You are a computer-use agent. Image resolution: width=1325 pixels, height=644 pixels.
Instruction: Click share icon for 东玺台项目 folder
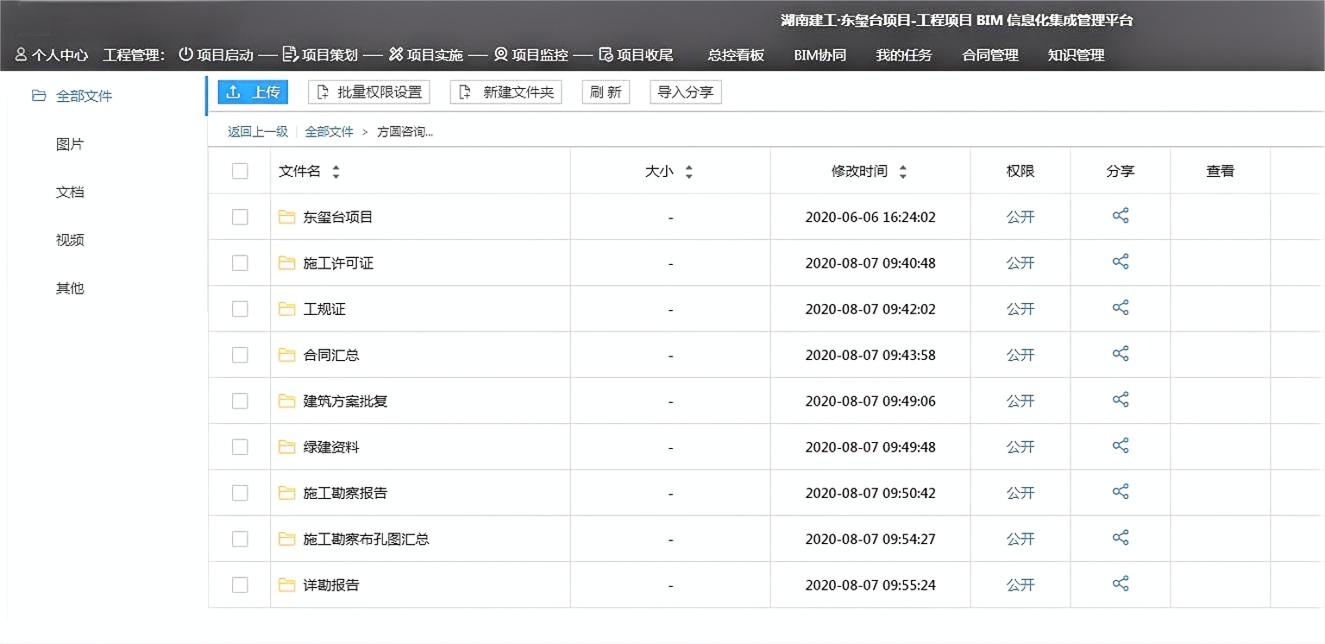pos(1120,216)
